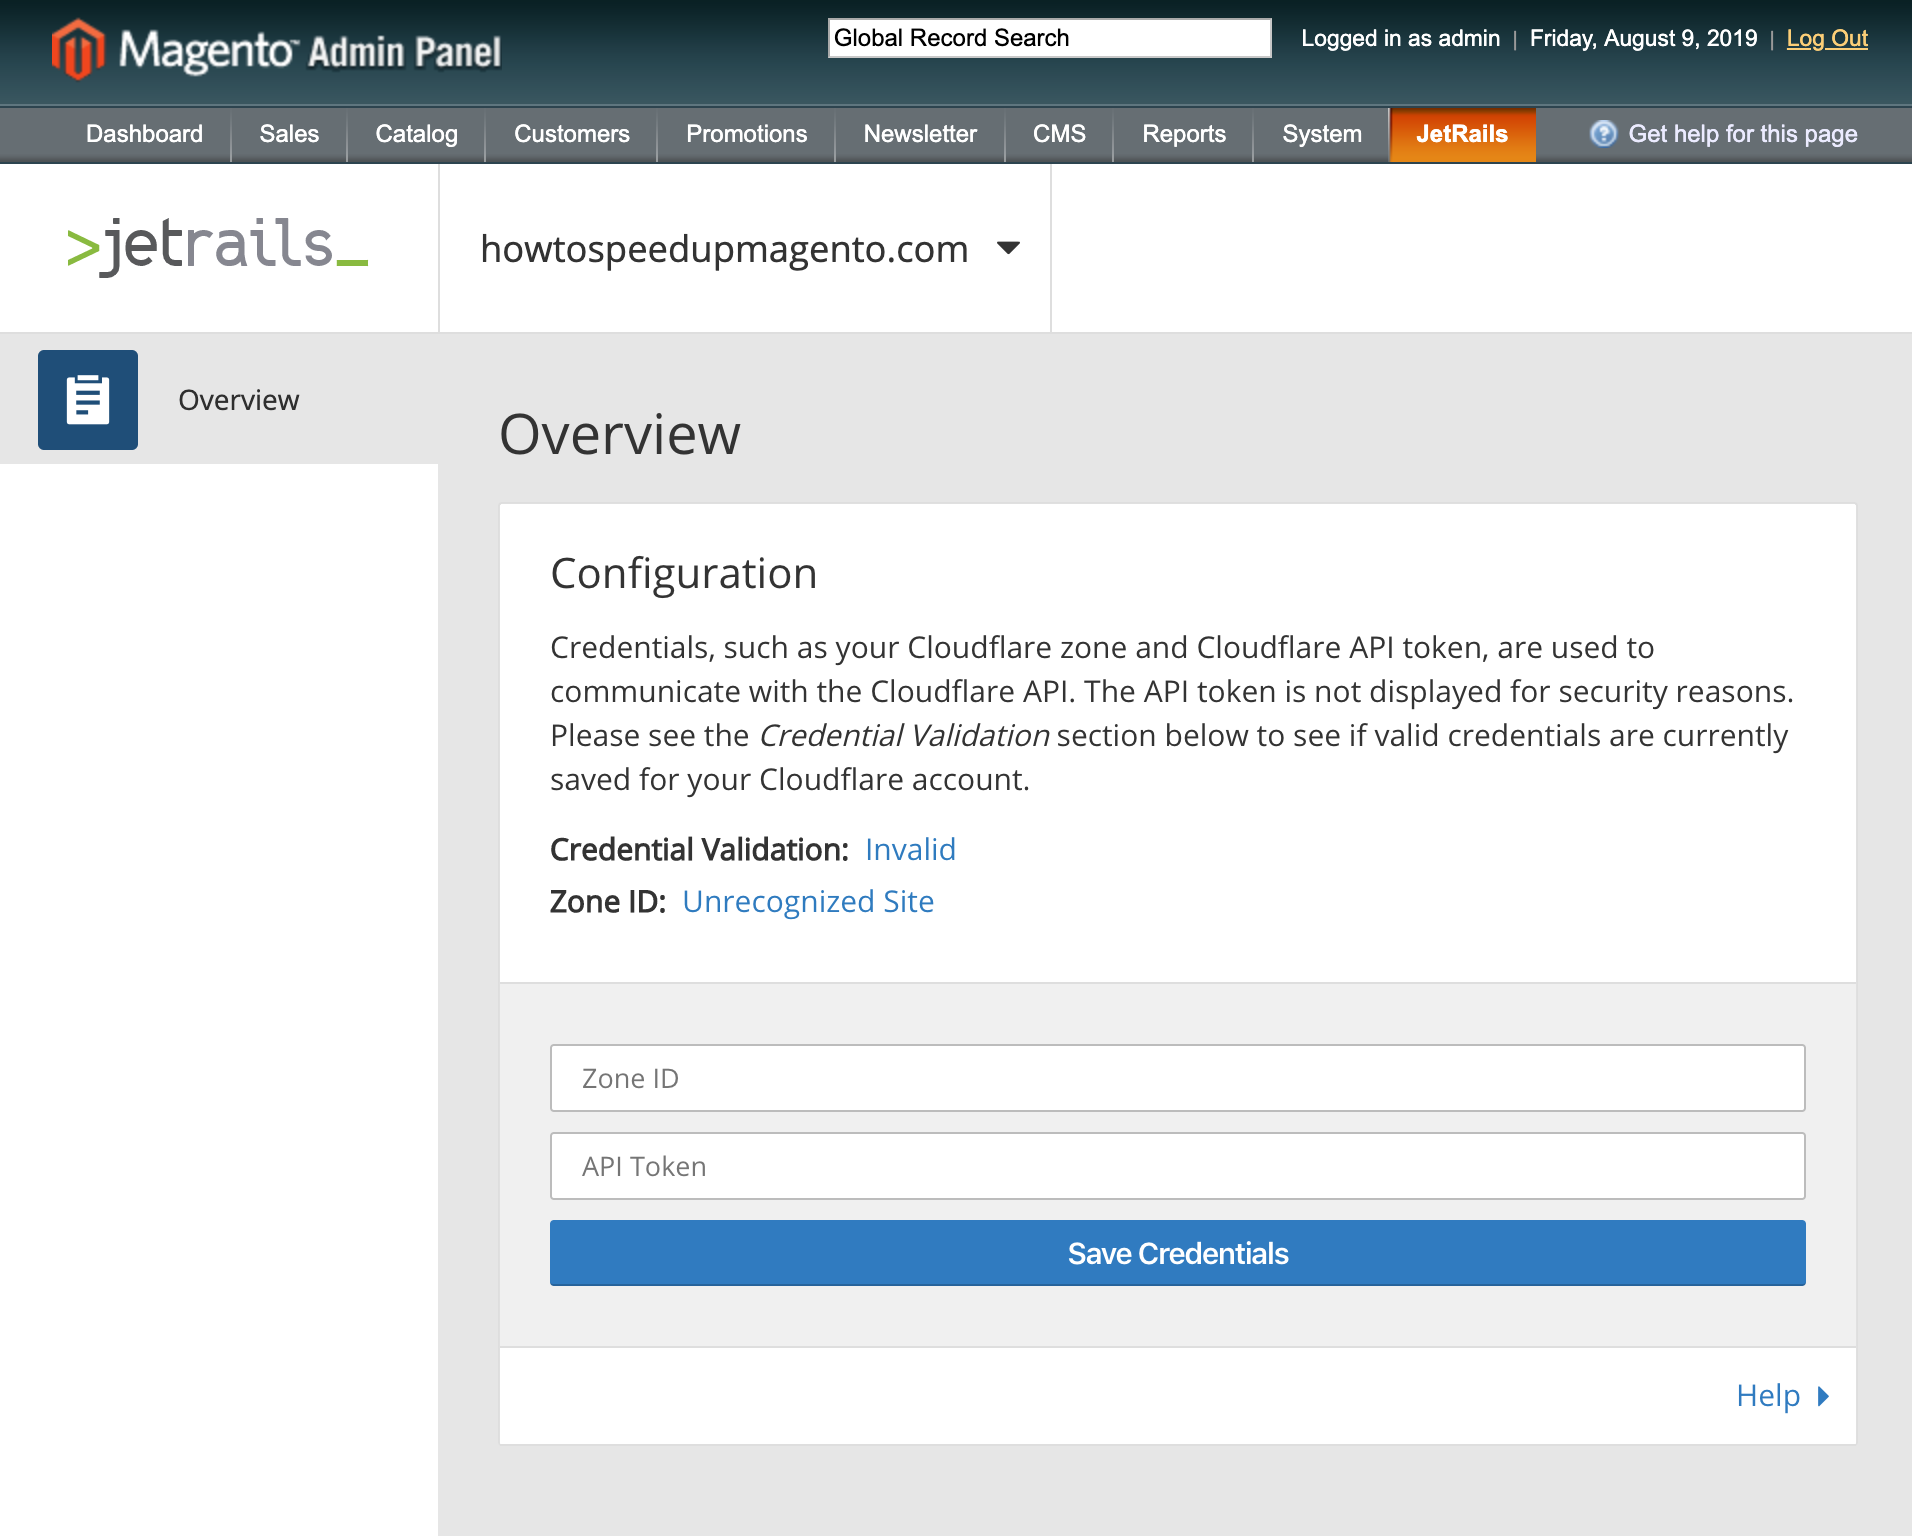Click the Logged in as admin text
Viewport: 1912px width, 1538px height.
[1400, 38]
